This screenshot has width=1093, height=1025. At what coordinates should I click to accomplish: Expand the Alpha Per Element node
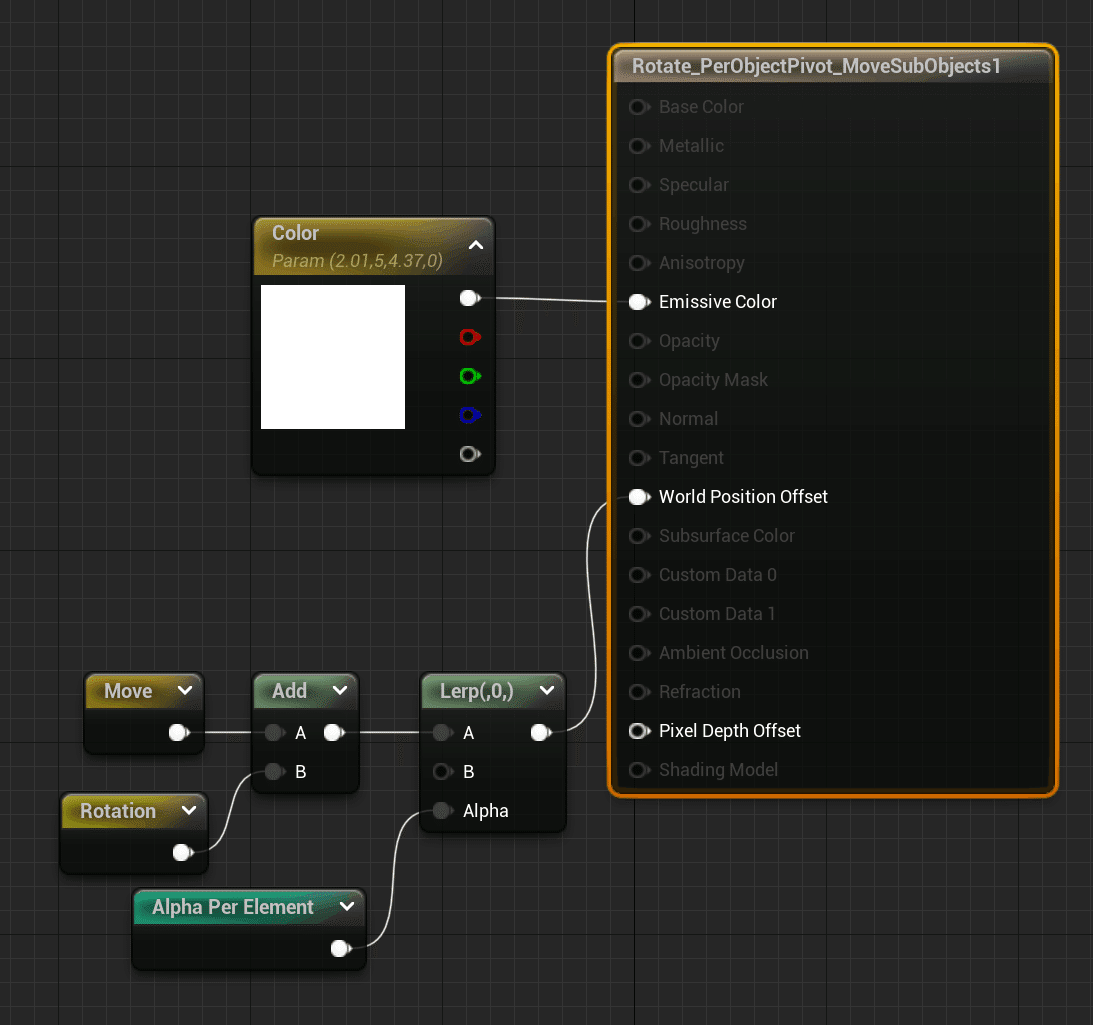click(347, 906)
